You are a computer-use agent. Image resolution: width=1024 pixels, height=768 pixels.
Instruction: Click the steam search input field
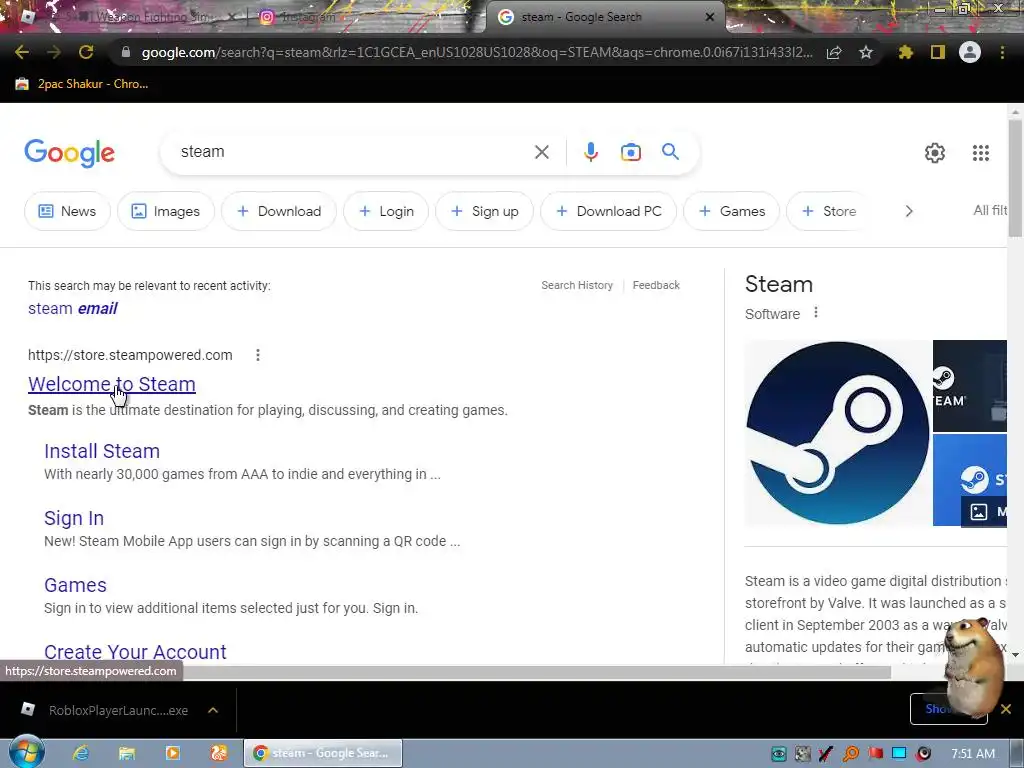pos(353,152)
